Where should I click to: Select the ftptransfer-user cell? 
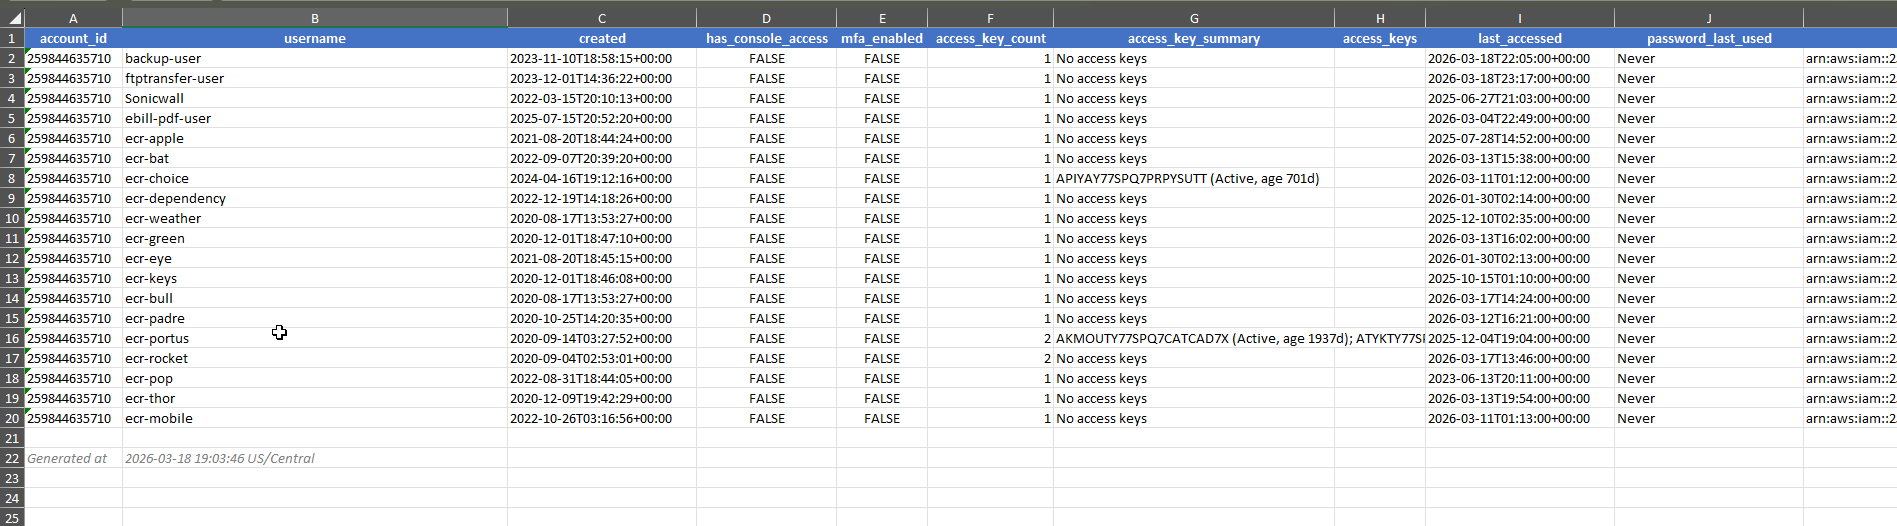pyautogui.click(x=315, y=78)
